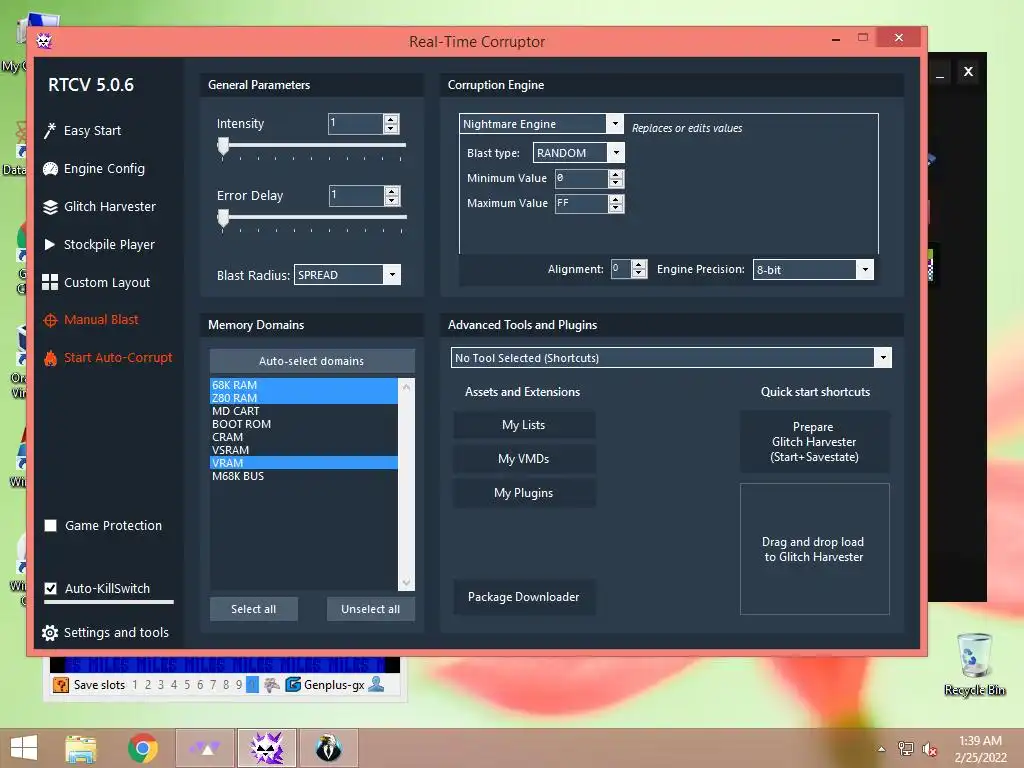Screen dimensions: 1024x768
Task: Click Unselect all button
Action: click(370, 609)
